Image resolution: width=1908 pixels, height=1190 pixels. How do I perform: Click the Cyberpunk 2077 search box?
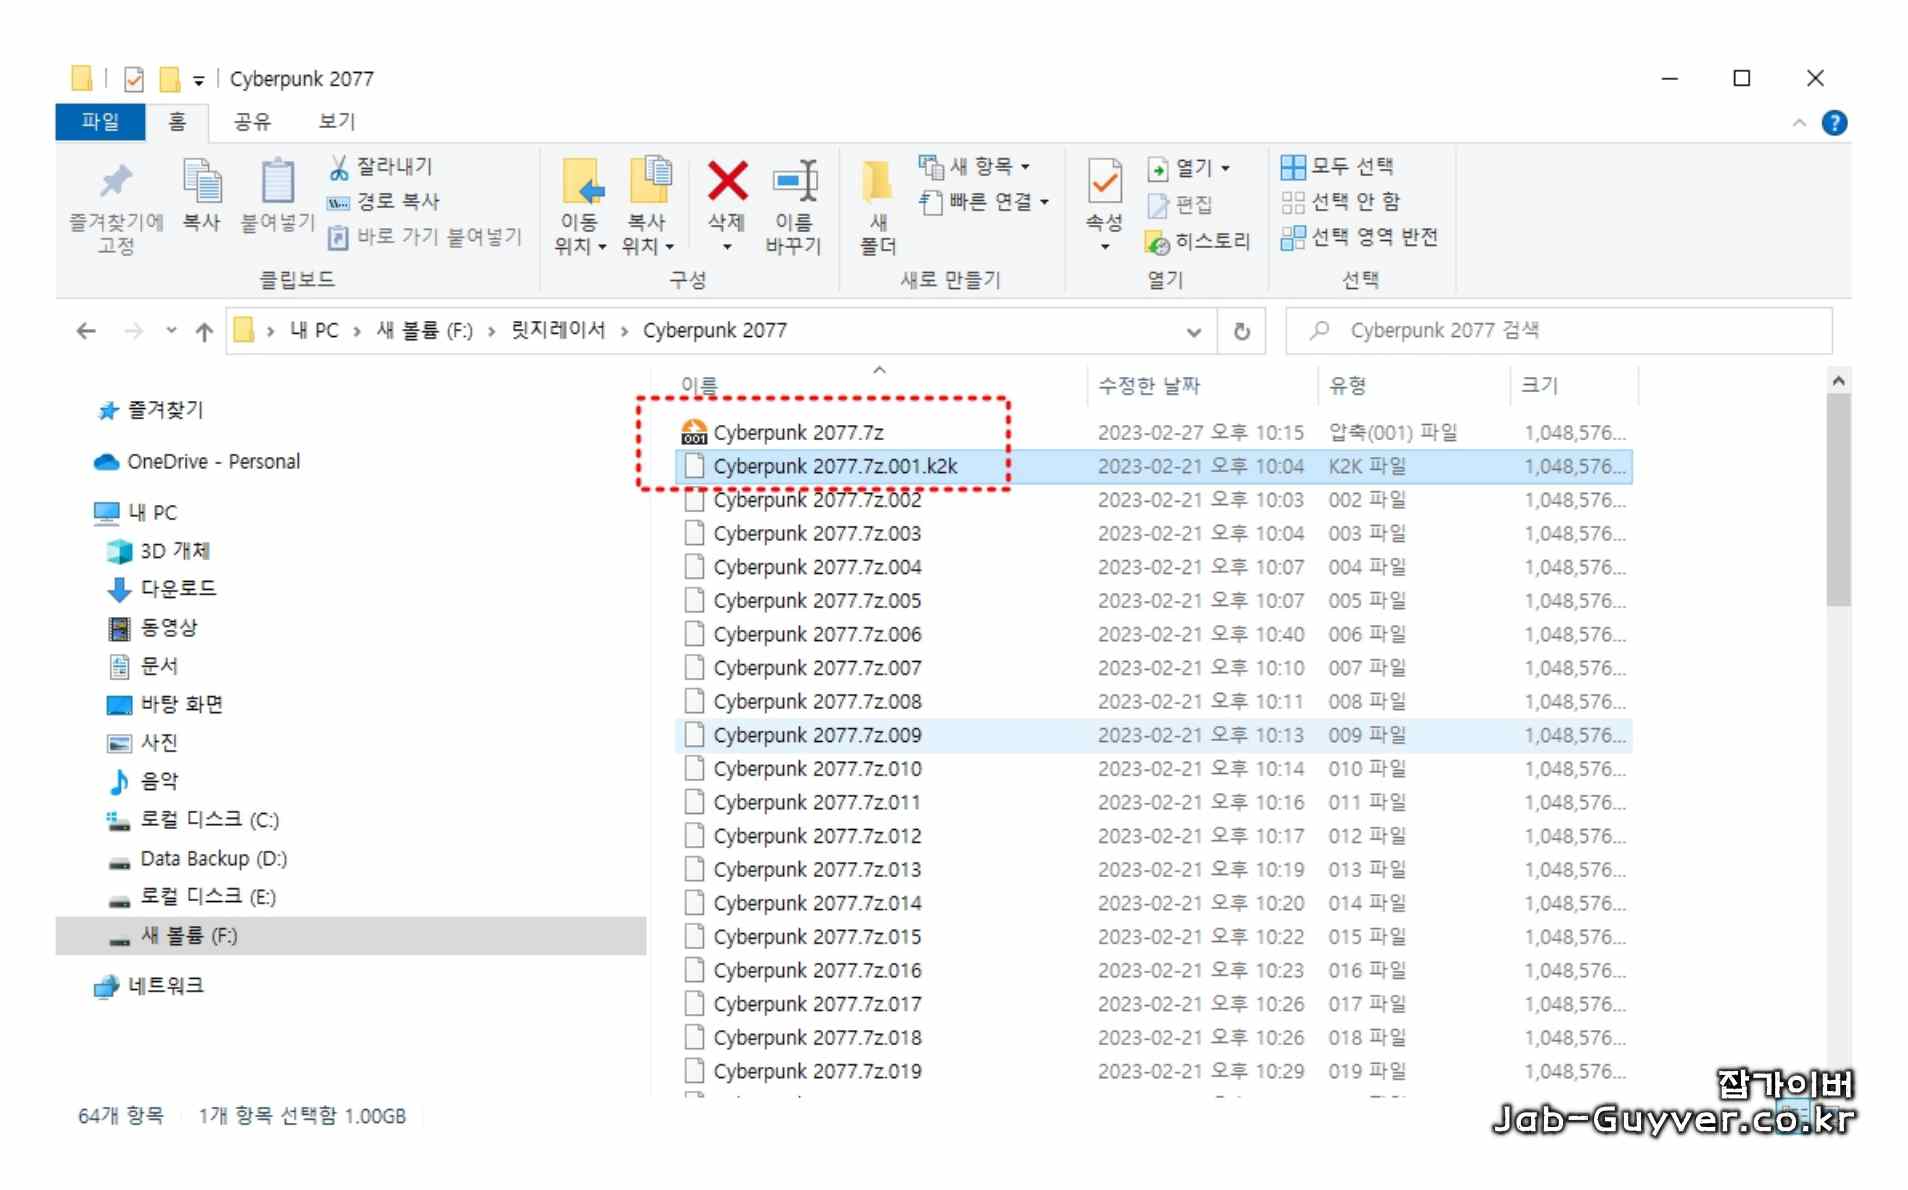1560,331
